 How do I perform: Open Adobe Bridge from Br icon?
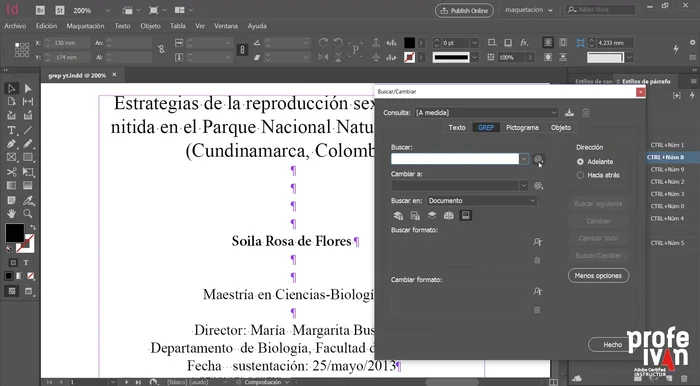[40, 10]
